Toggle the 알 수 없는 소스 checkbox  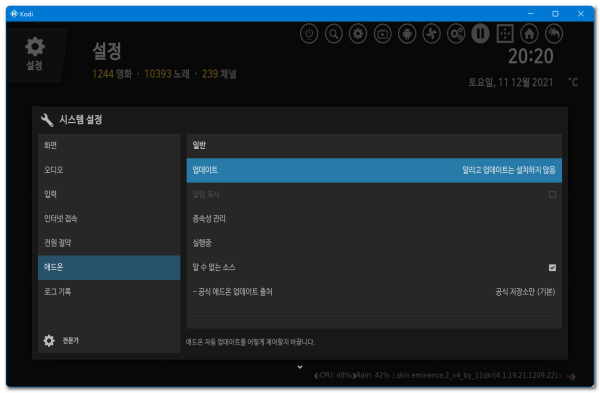tap(552, 267)
